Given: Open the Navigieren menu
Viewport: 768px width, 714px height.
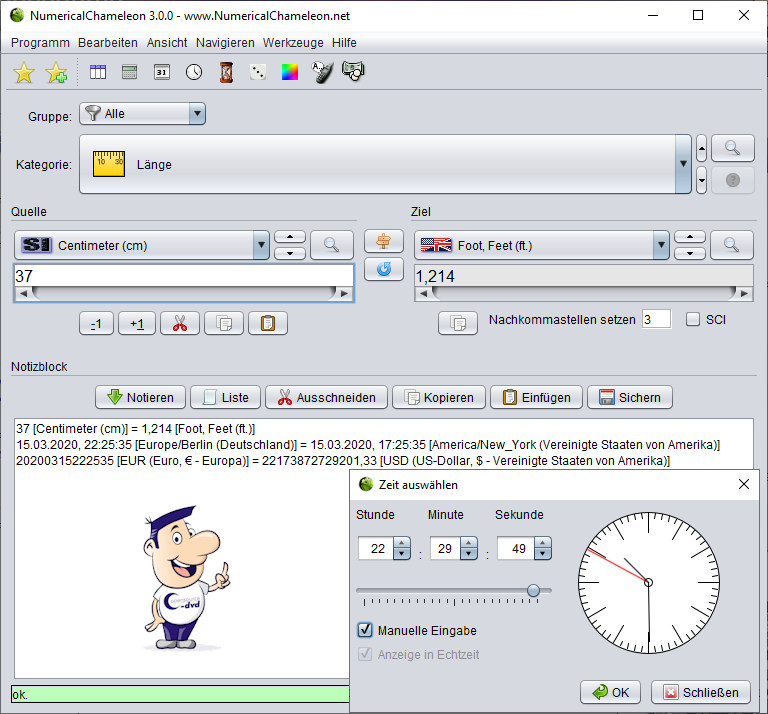Looking at the screenshot, I should 225,43.
